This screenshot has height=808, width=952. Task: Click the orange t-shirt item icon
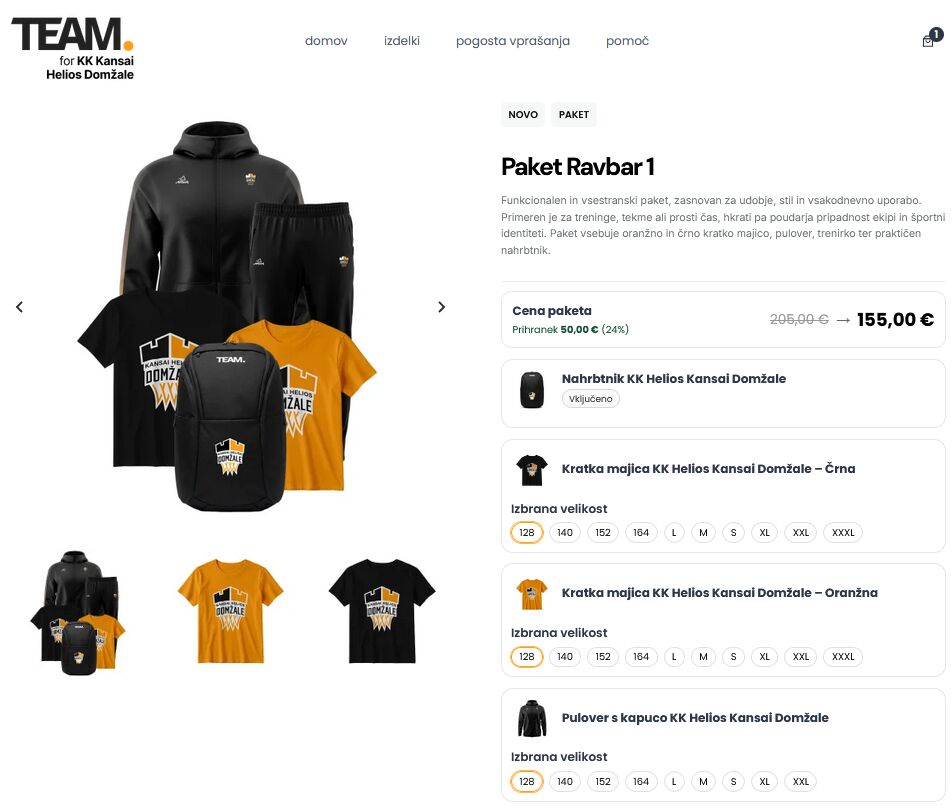[532, 594]
